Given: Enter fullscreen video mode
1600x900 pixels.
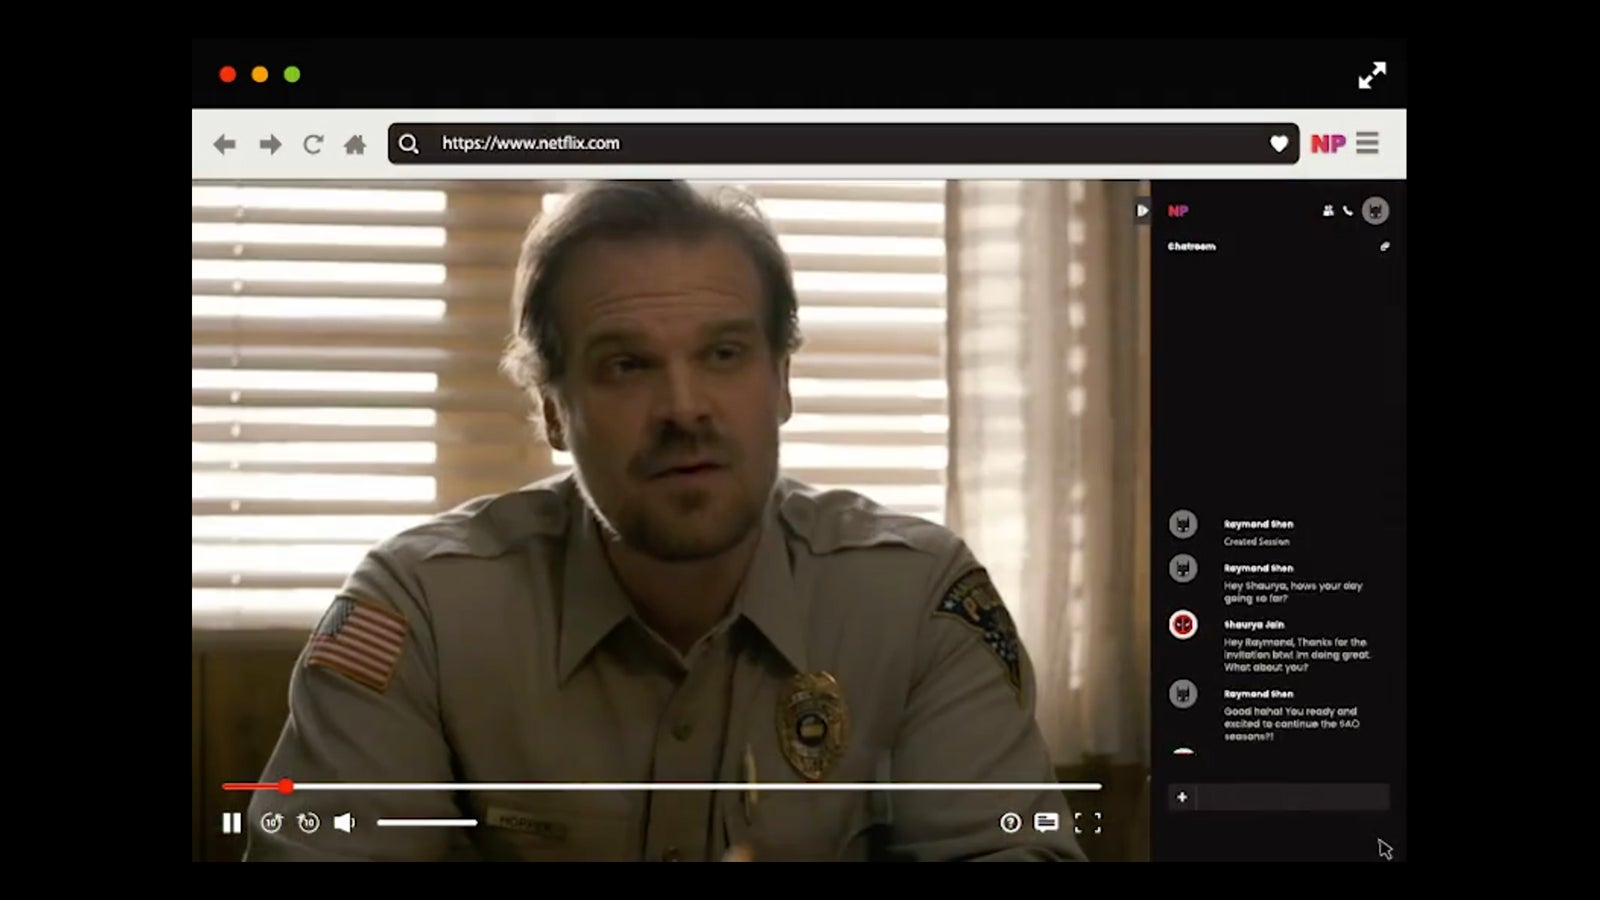Looking at the screenshot, I should point(1087,823).
